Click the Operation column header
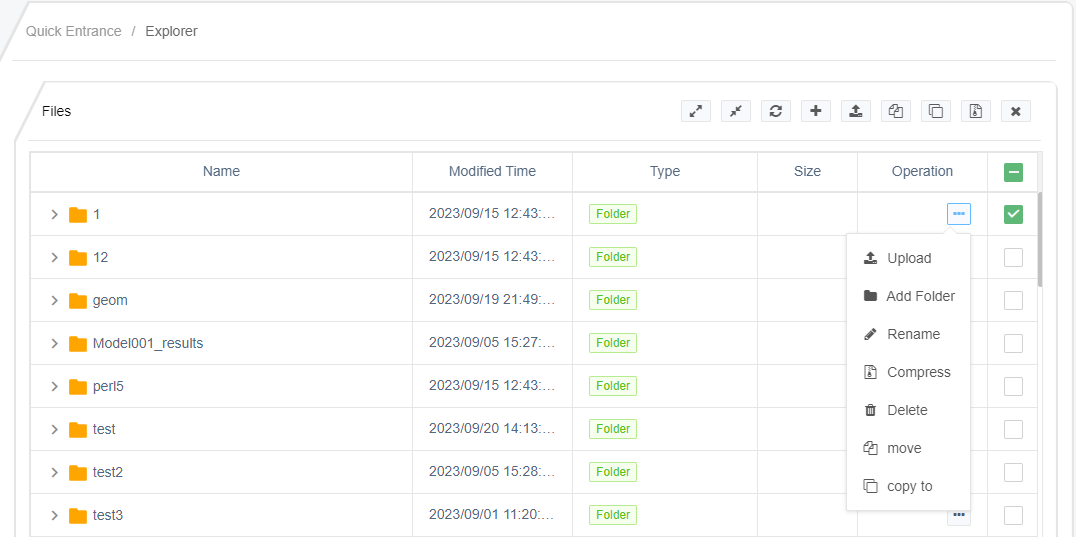 click(922, 171)
